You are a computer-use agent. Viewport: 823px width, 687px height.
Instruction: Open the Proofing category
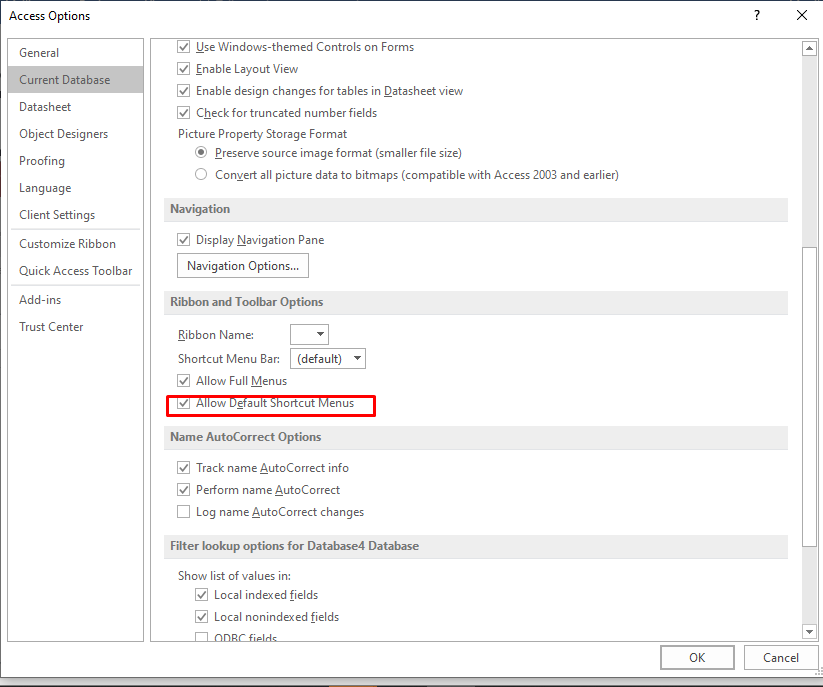pyautogui.click(x=76, y=161)
